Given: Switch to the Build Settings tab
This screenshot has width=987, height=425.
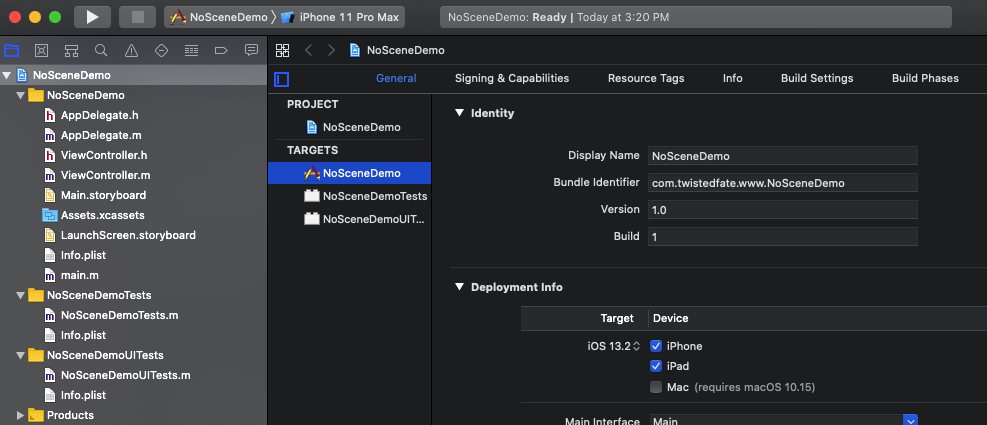Looking at the screenshot, I should coord(817,78).
